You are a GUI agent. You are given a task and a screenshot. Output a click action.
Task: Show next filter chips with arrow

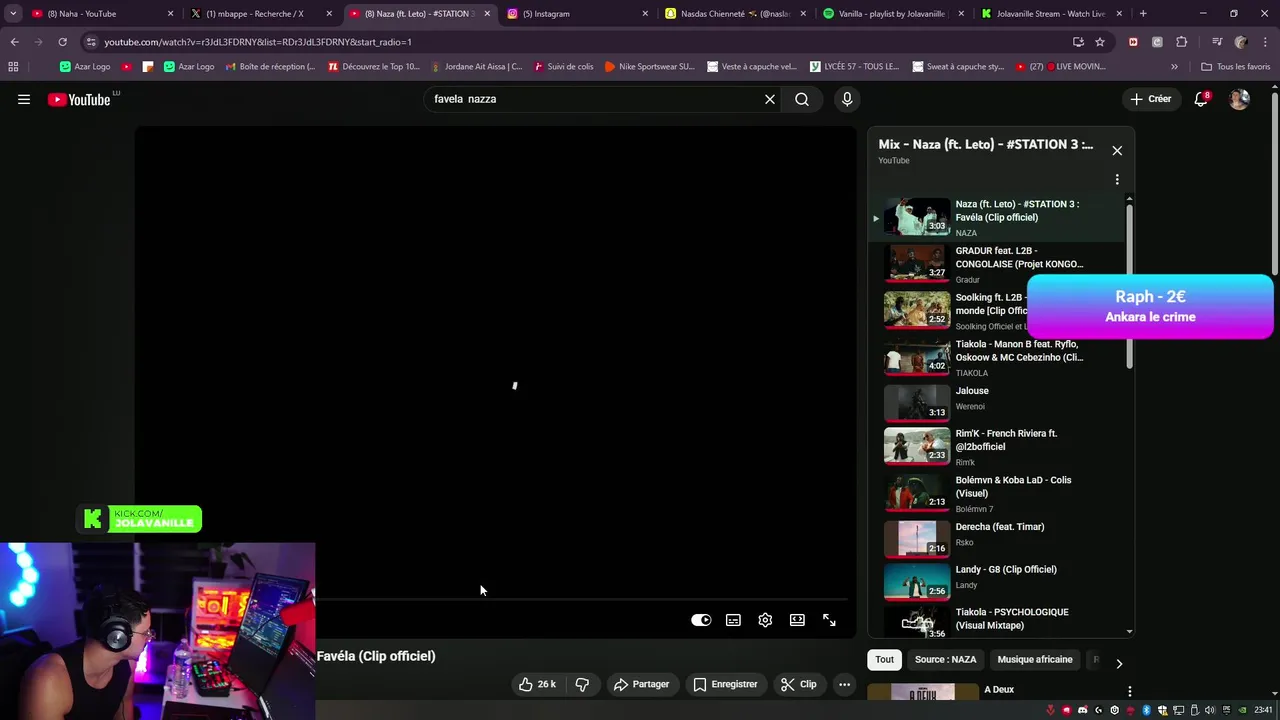tap(1119, 663)
